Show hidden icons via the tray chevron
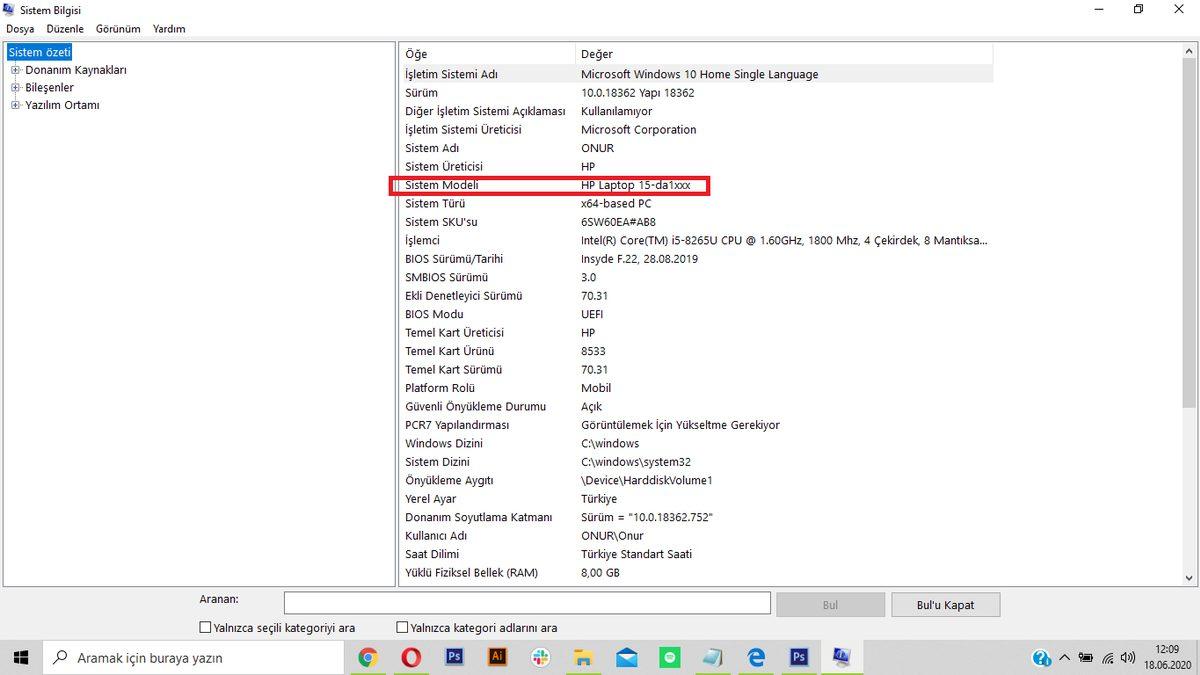This screenshot has width=1200, height=675. (x=1064, y=659)
